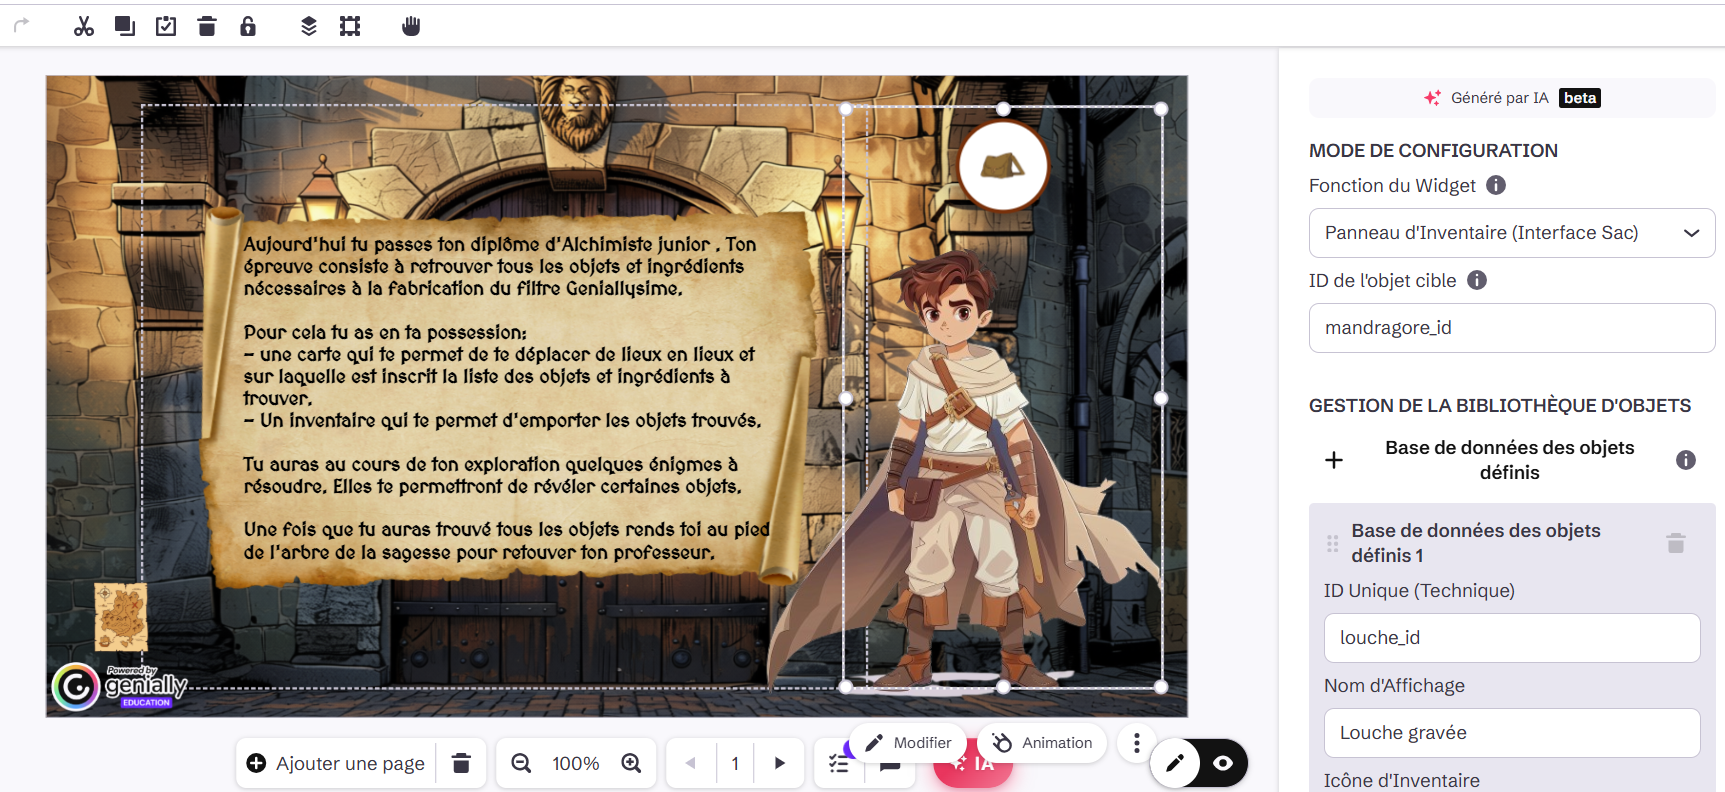Go to the next page arrow

click(x=780, y=763)
